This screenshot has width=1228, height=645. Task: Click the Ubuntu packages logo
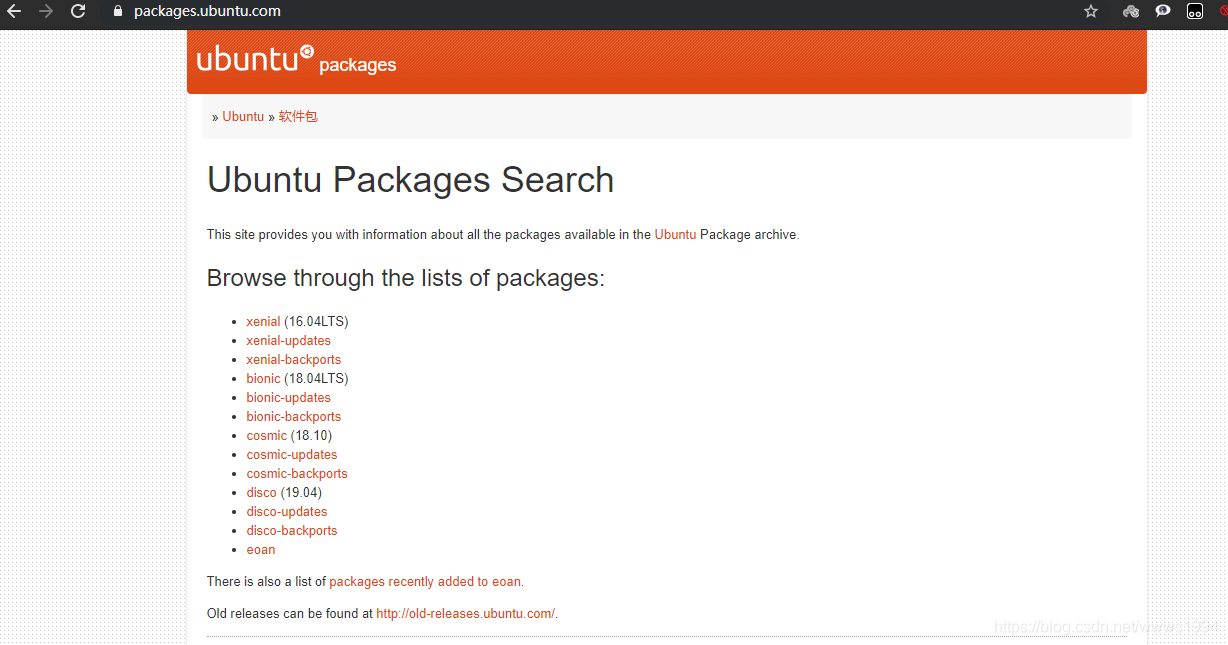pyautogui.click(x=296, y=60)
